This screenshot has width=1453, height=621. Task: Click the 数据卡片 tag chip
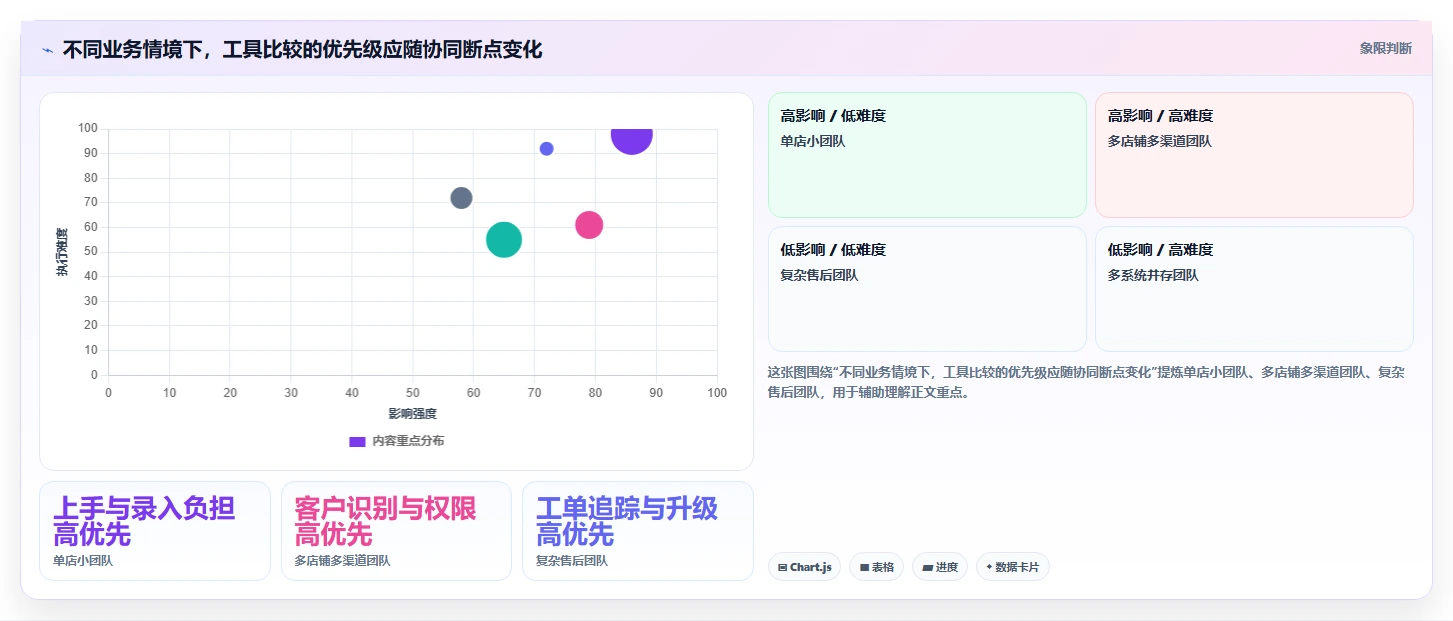pos(1013,567)
